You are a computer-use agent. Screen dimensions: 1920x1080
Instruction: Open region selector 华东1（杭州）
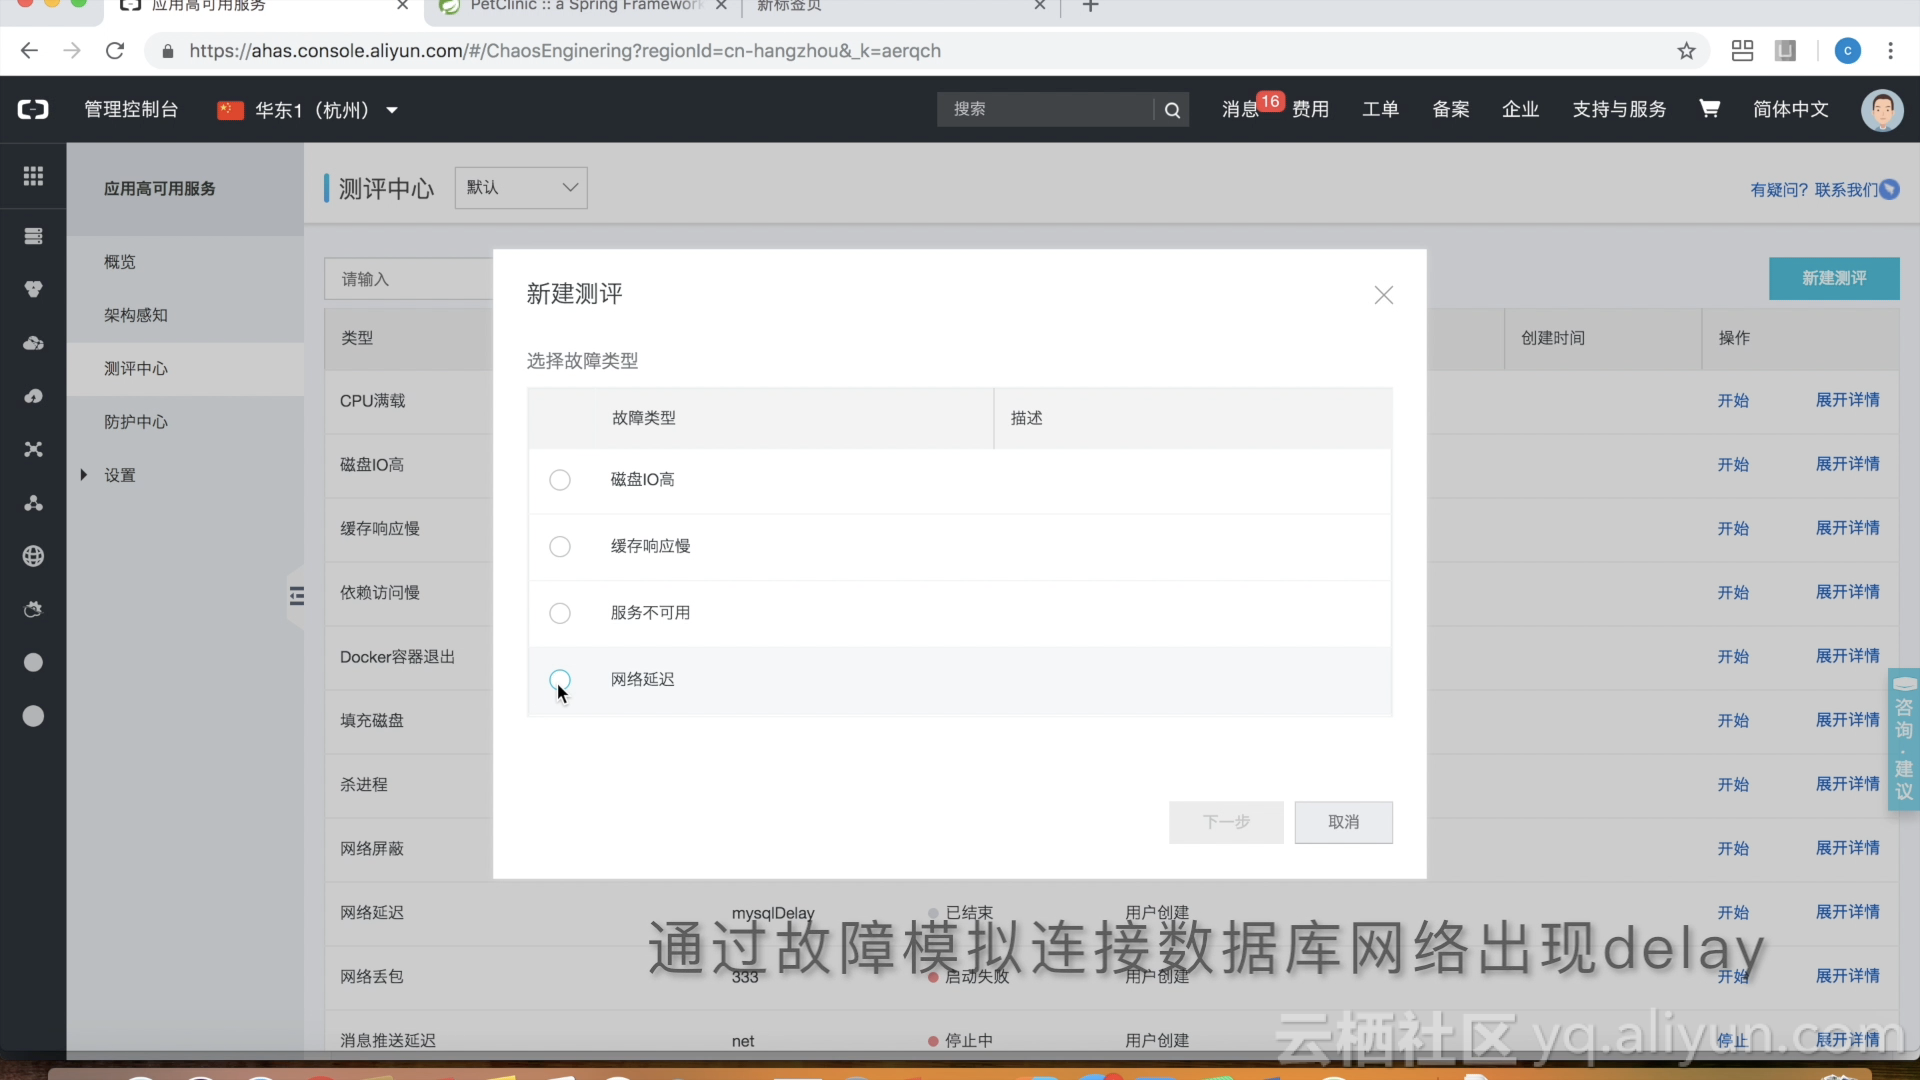(x=308, y=110)
